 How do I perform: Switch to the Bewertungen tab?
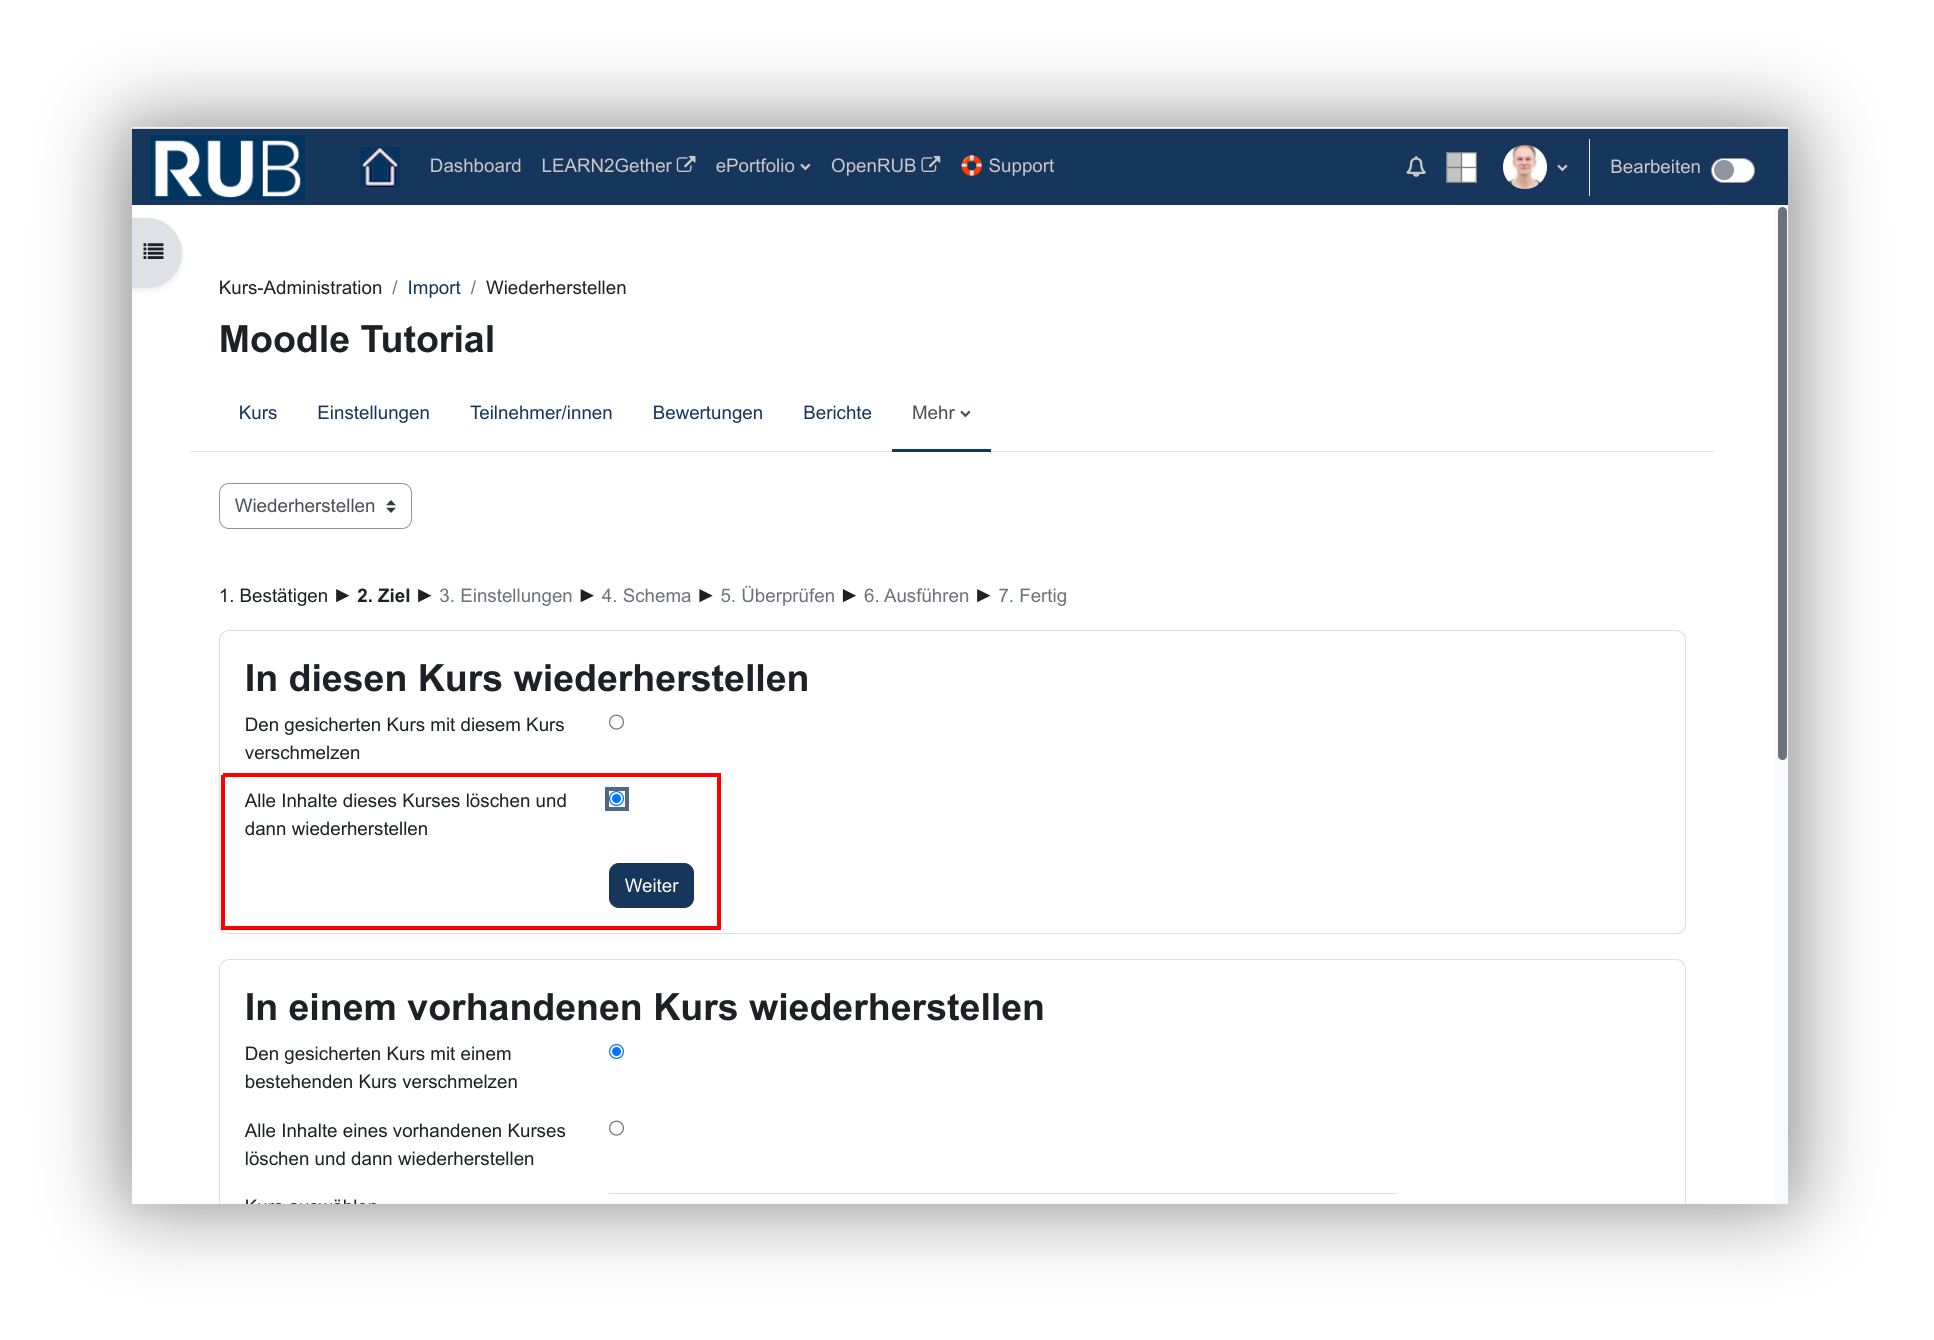707,413
